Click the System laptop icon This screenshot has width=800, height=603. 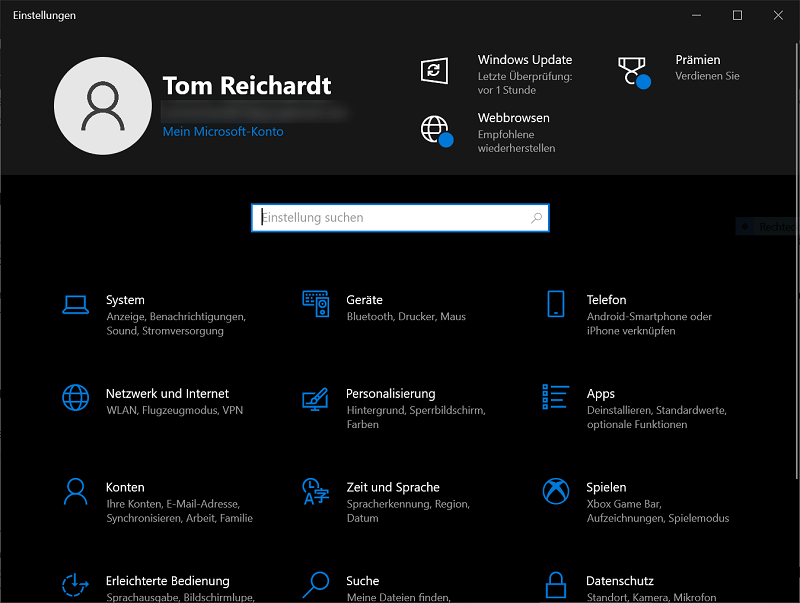point(76,305)
